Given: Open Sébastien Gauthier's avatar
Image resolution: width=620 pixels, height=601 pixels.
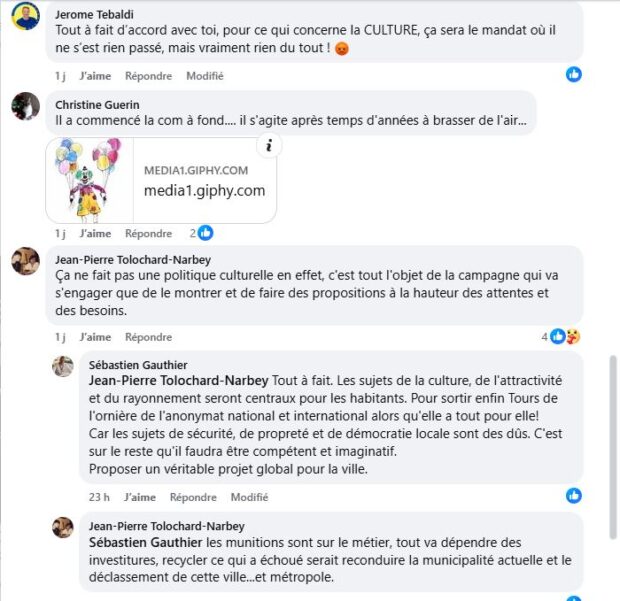Looking at the screenshot, I should point(63,366).
